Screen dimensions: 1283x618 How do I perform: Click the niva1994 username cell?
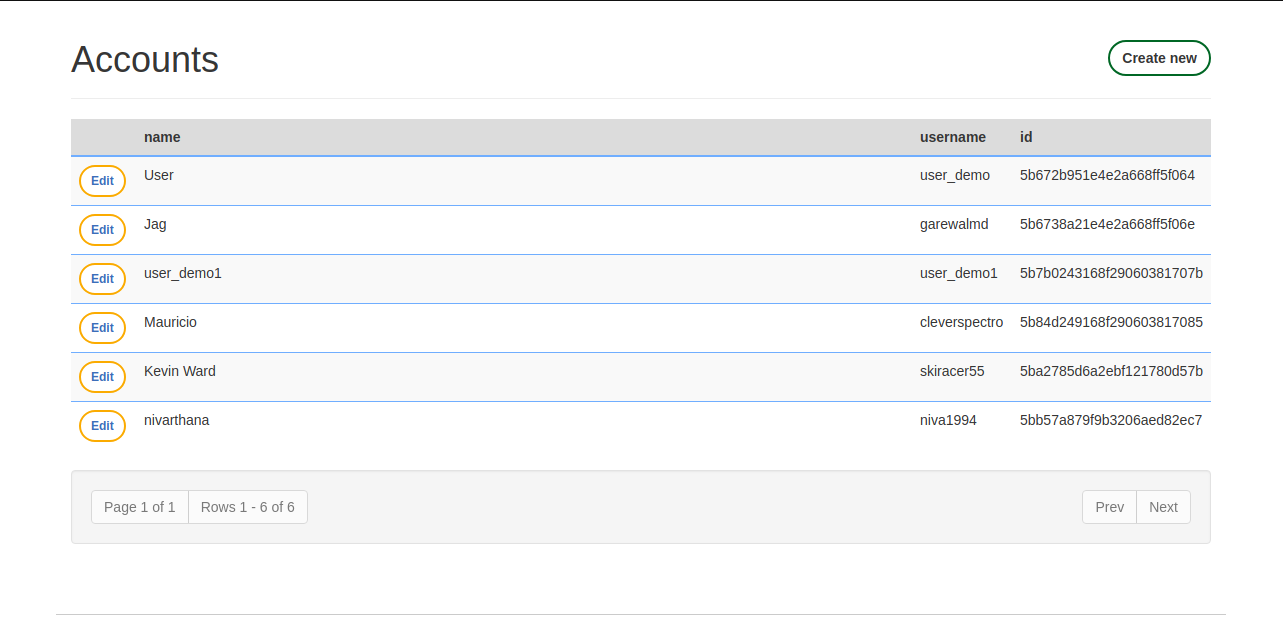coord(948,420)
